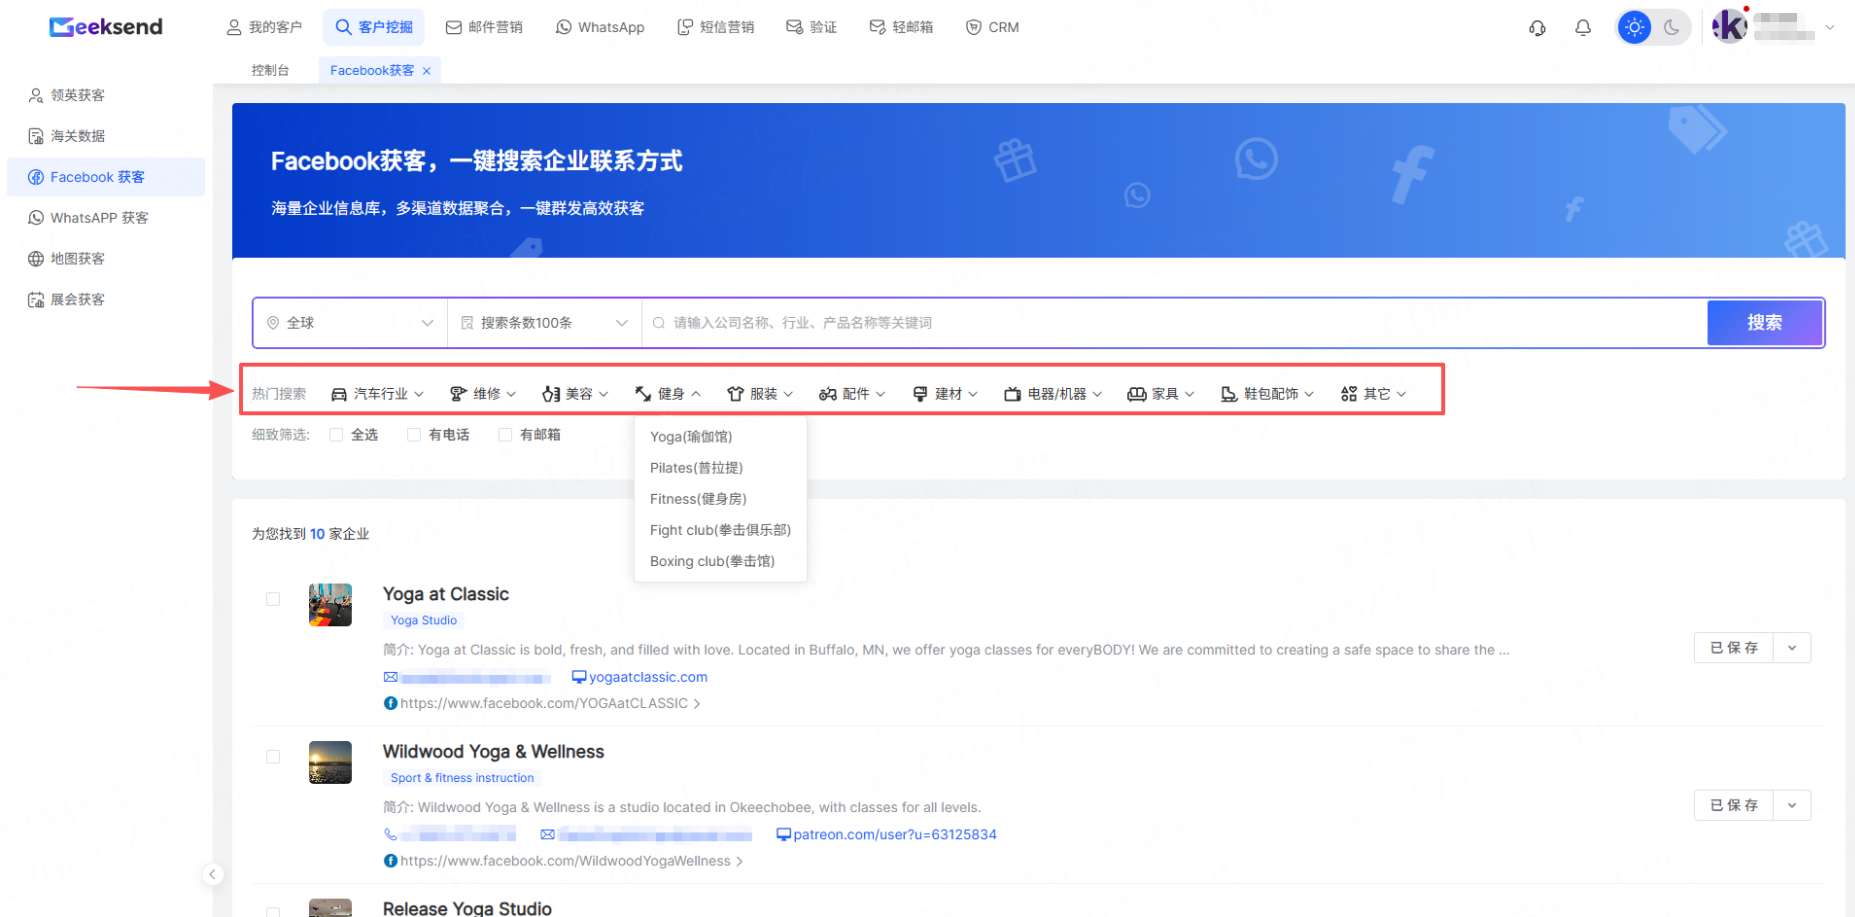Open CRM menu
This screenshot has height=917, width=1855.
[x=992, y=27]
